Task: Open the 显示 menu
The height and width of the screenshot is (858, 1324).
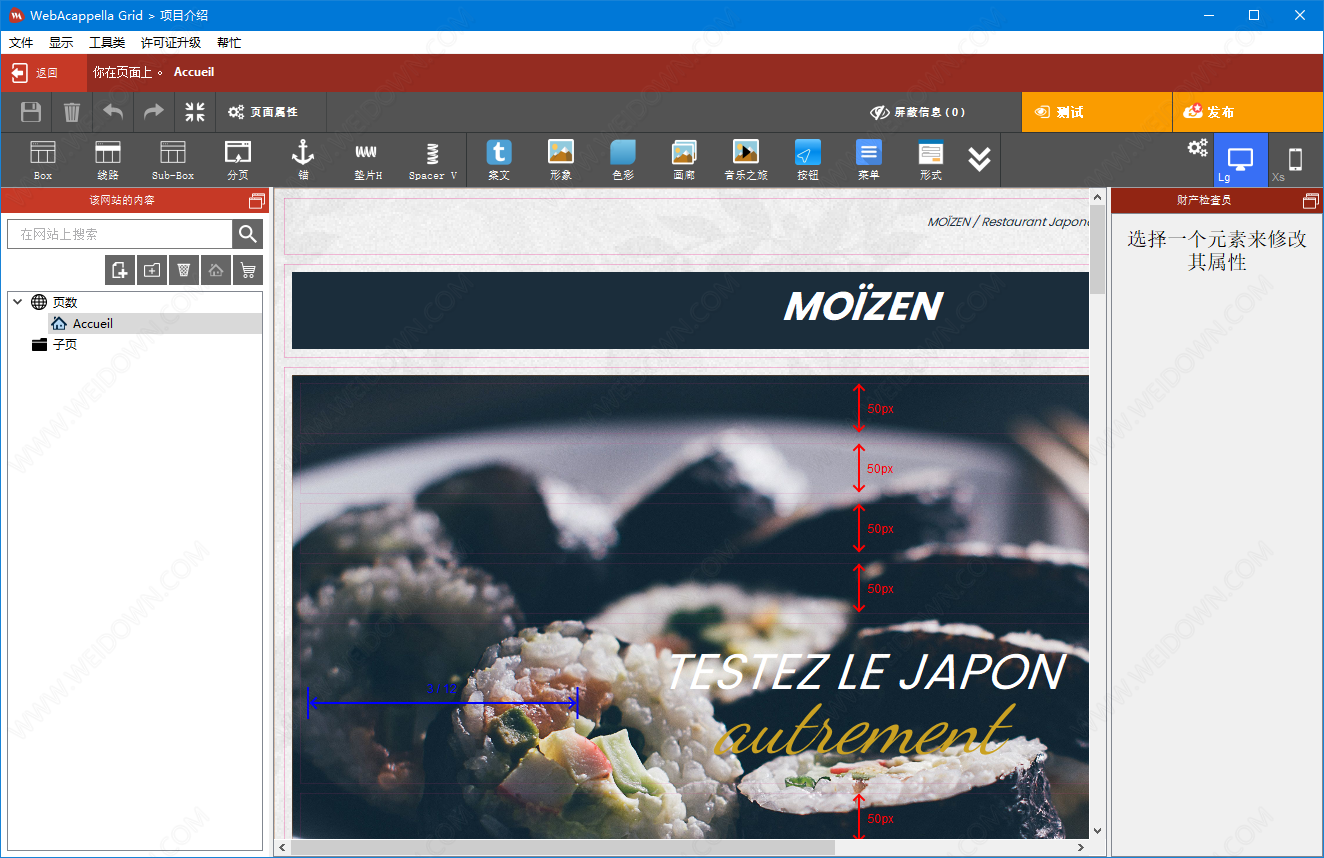Action: click(61, 43)
